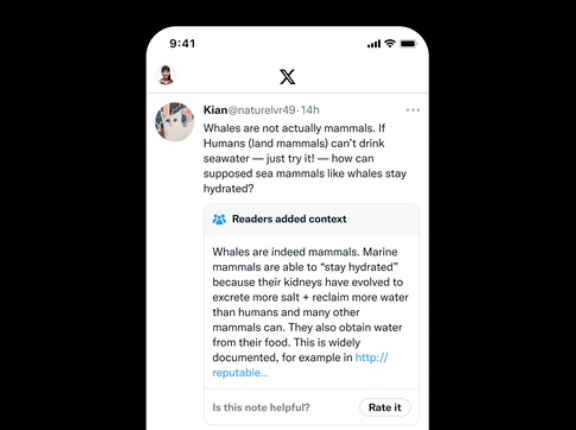Screen dimensions: 576x430
Task: Click the Is this note helpful? prompt
Action: [261, 408]
